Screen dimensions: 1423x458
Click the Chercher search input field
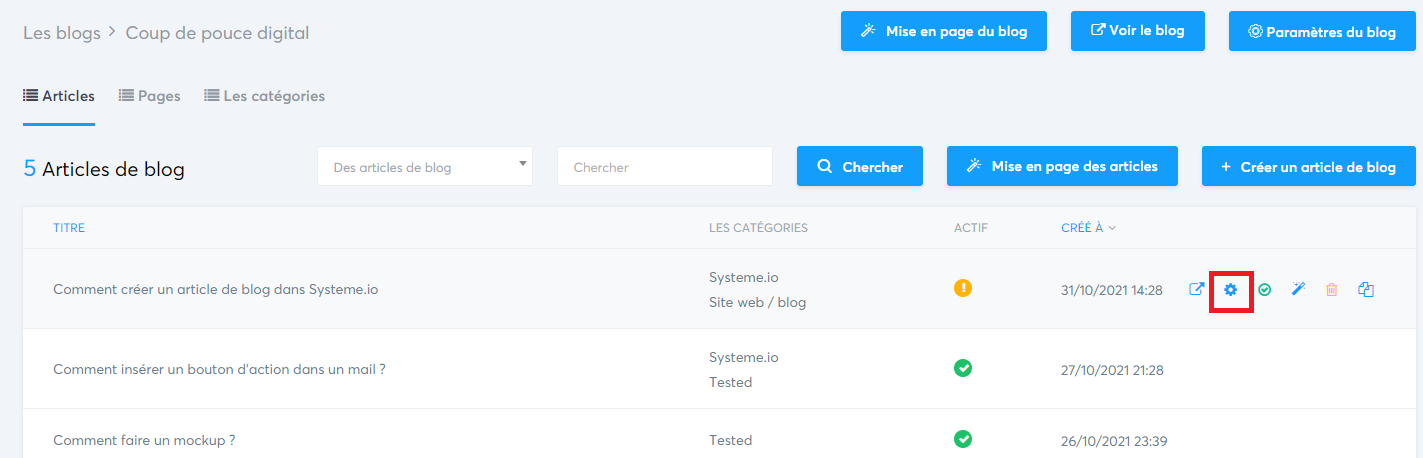(665, 167)
